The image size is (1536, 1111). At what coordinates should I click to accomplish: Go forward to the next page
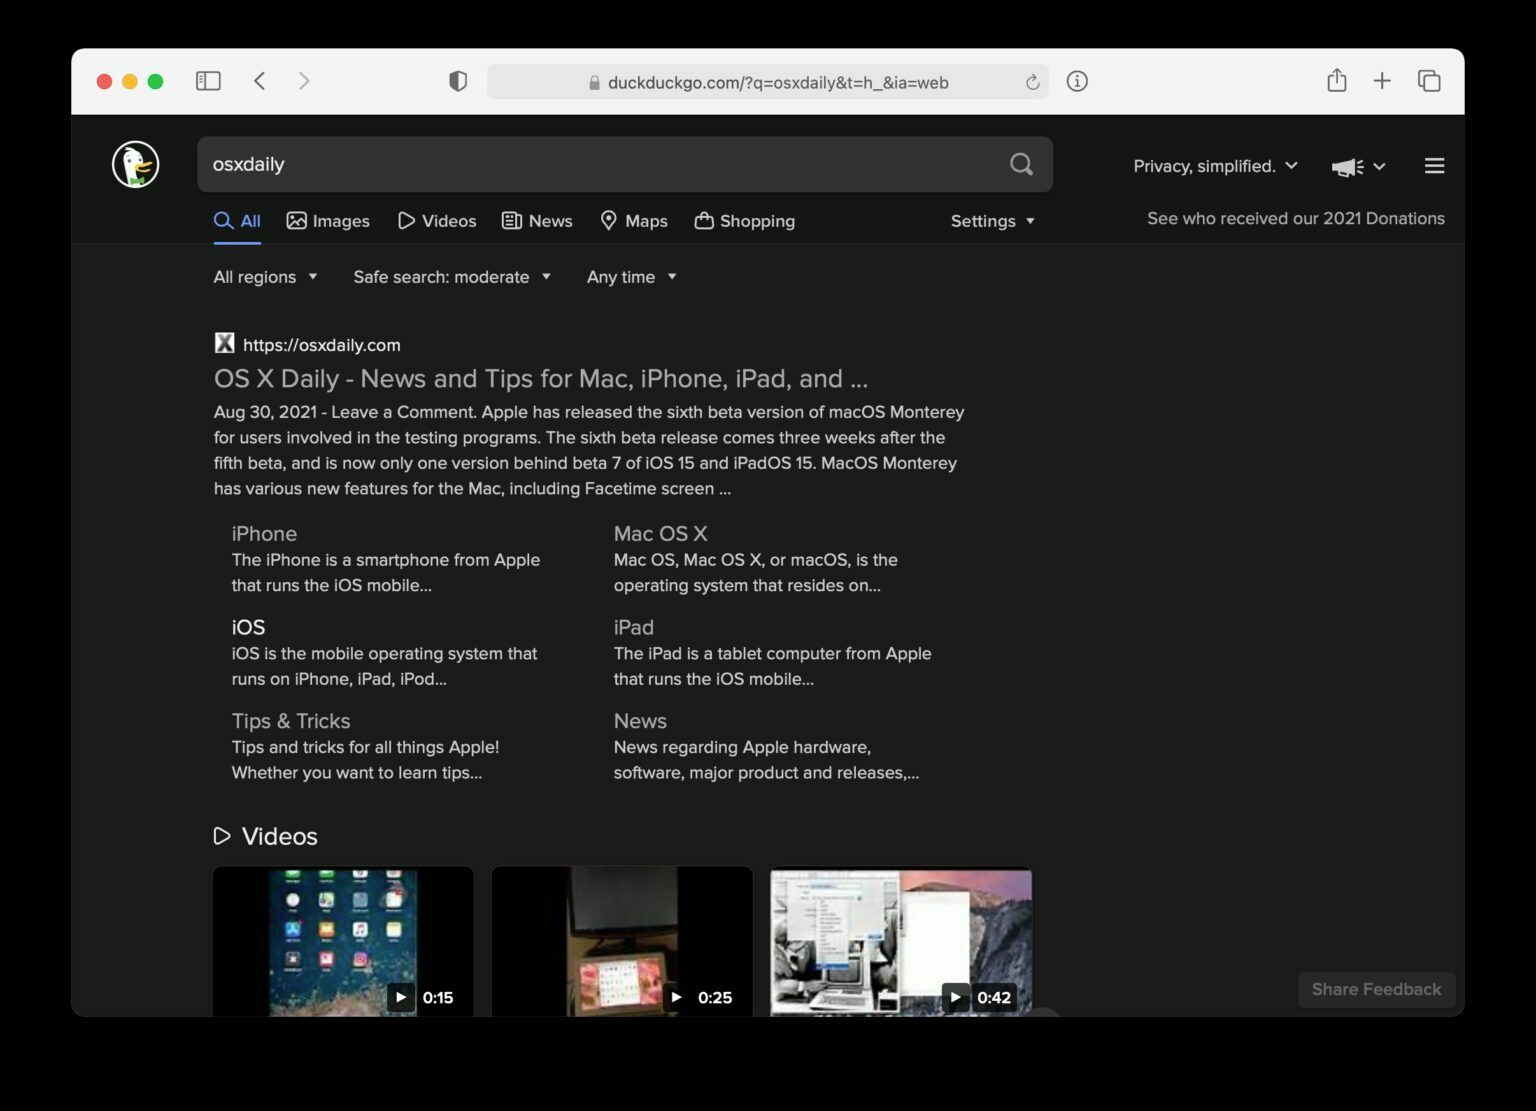(304, 81)
